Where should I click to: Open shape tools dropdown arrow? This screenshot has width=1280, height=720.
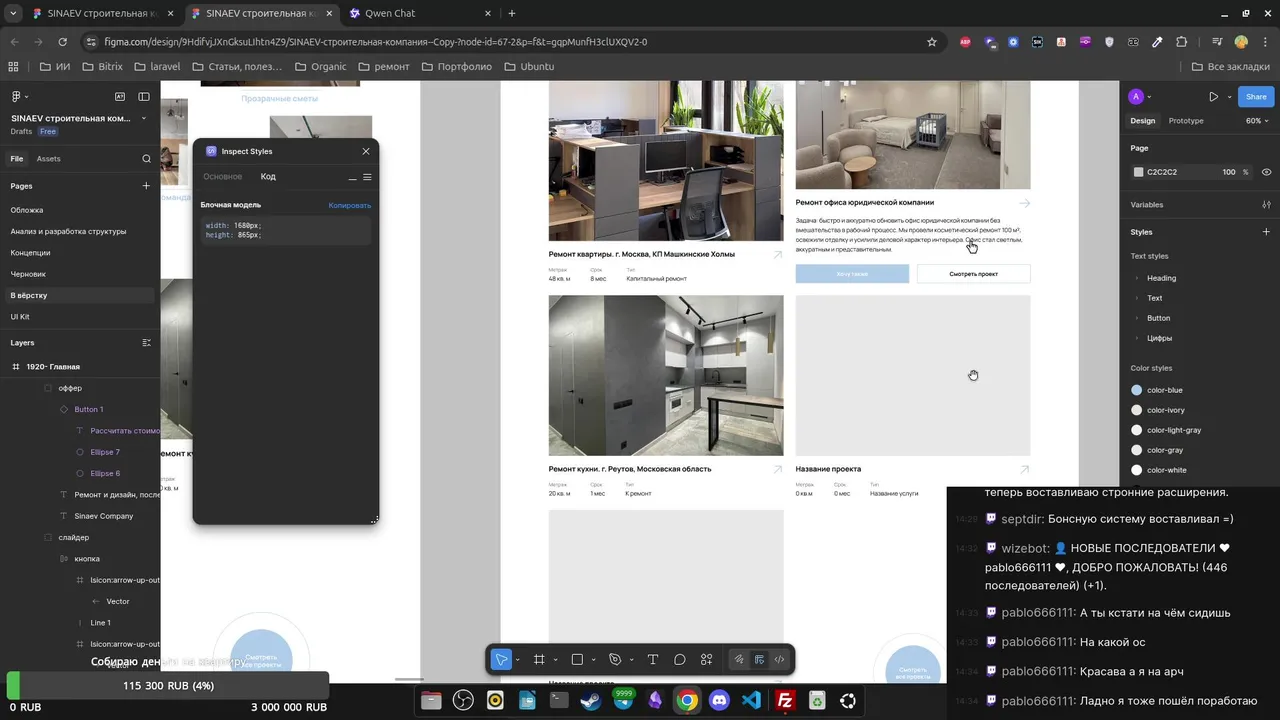593,660
